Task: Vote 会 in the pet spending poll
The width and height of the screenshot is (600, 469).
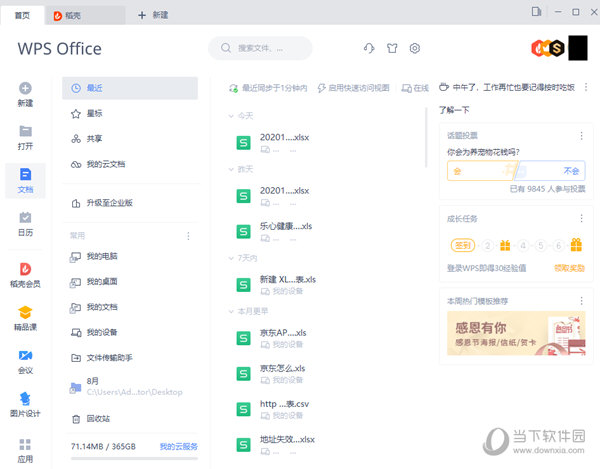Action: click(x=481, y=171)
